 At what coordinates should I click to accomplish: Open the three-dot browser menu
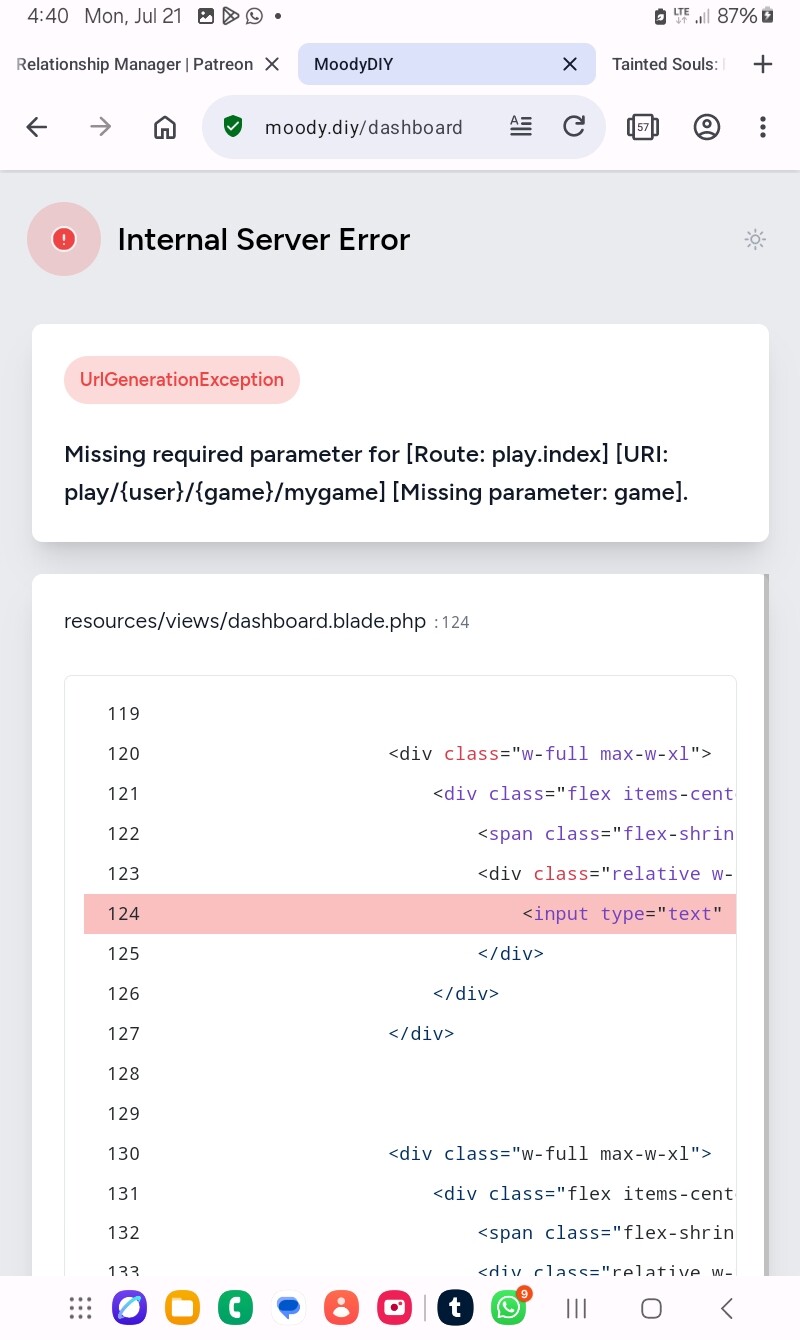coord(763,127)
